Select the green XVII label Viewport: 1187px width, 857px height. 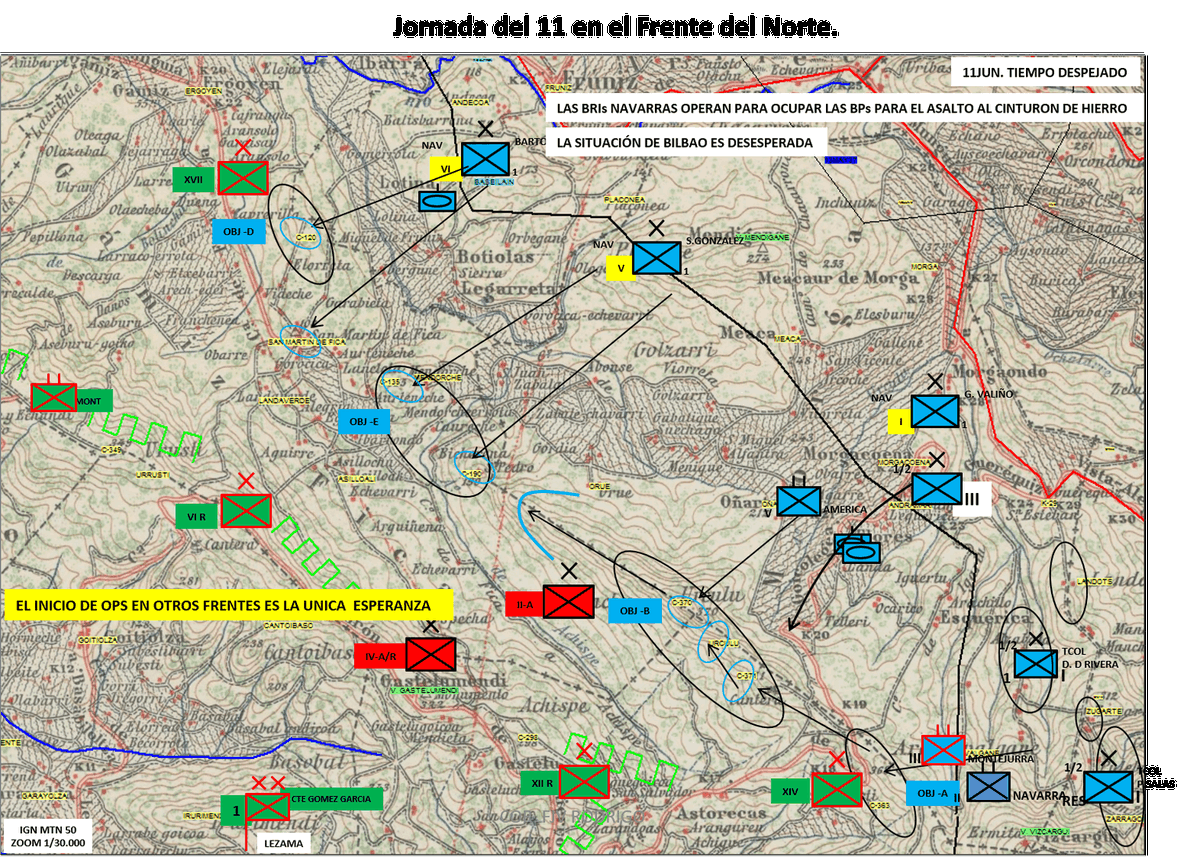pos(194,179)
